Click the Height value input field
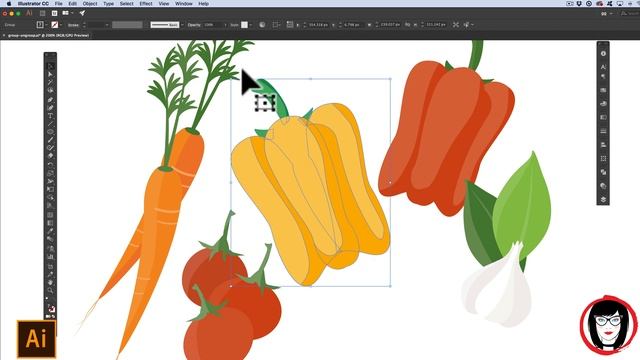 (x=436, y=25)
